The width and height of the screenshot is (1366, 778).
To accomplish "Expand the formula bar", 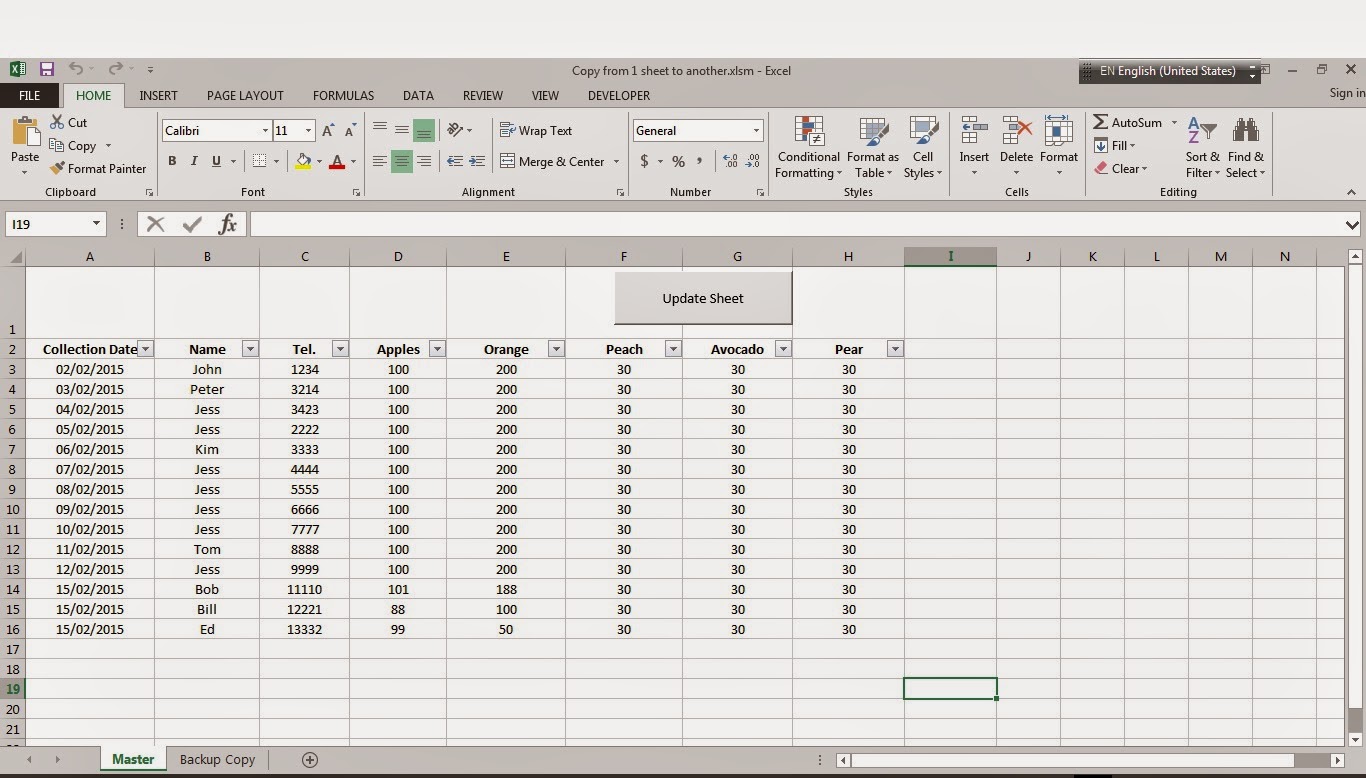I will [1352, 225].
